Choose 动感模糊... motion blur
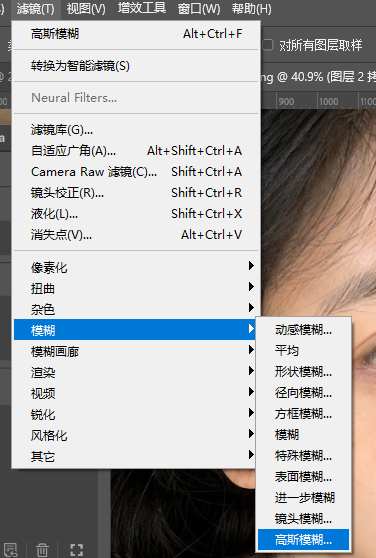Viewport: 376px width, 558px height. click(x=303, y=330)
